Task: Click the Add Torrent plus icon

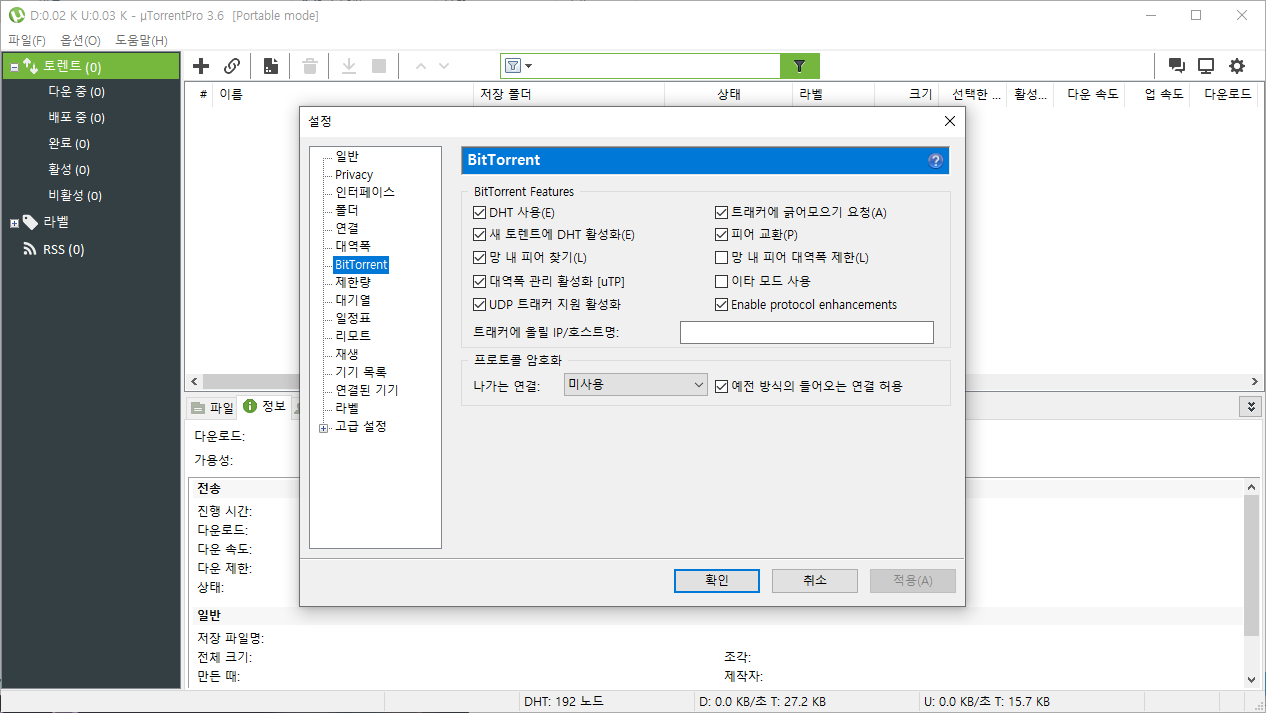Action: (x=201, y=66)
